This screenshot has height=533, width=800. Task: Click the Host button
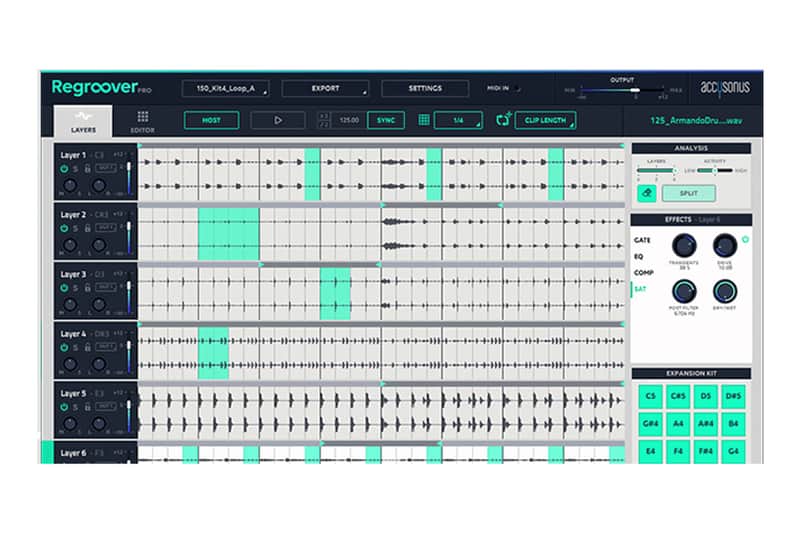(x=211, y=120)
